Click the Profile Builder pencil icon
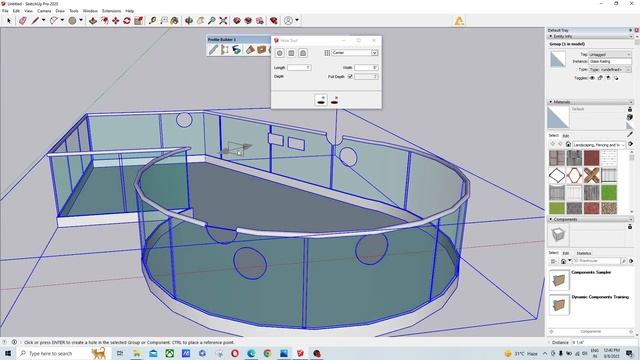 coord(213,50)
